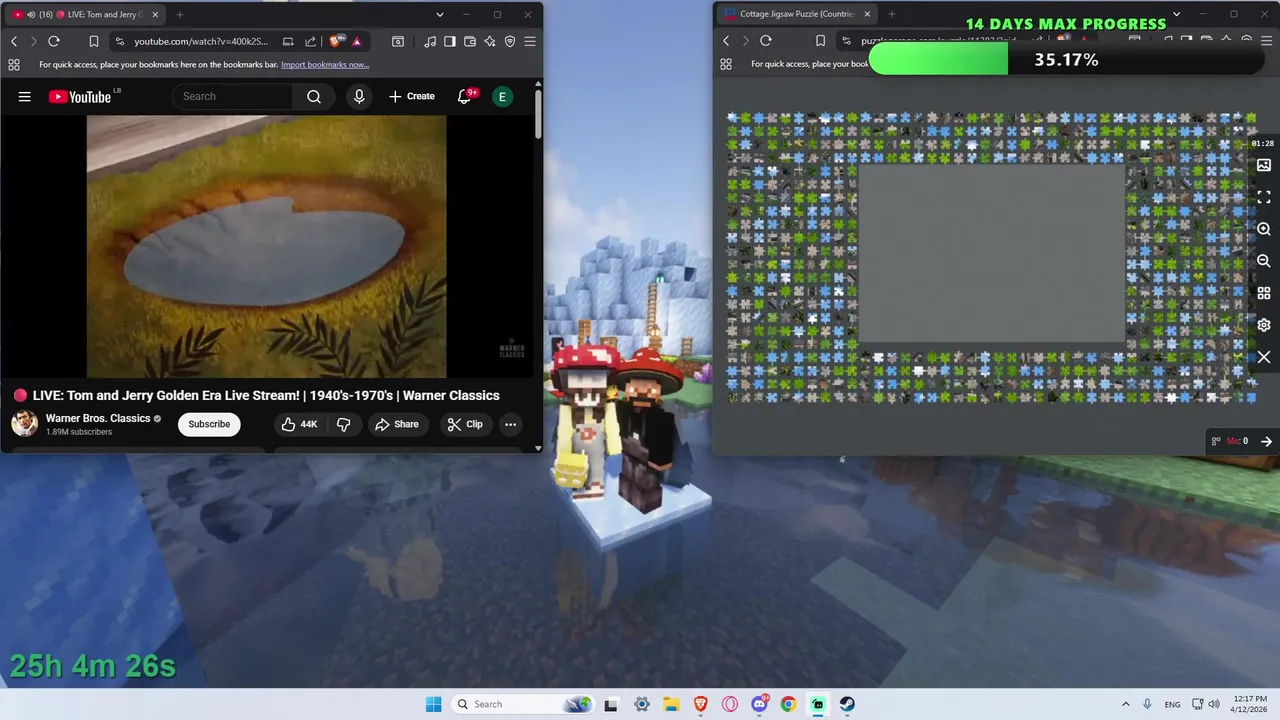Toggle Brave sidebar panel in YouTube window
Screen dimensions: 1280x720
(x=450, y=41)
